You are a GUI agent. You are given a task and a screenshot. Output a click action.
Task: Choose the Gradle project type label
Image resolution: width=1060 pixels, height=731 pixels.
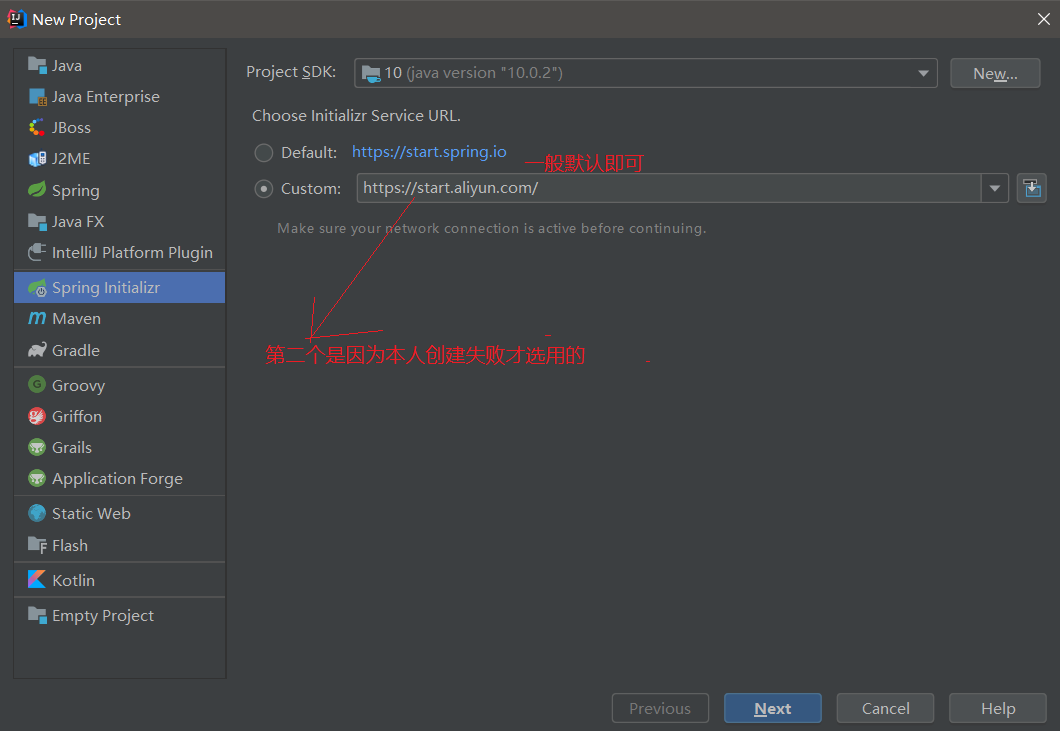pyautogui.click(x=76, y=350)
